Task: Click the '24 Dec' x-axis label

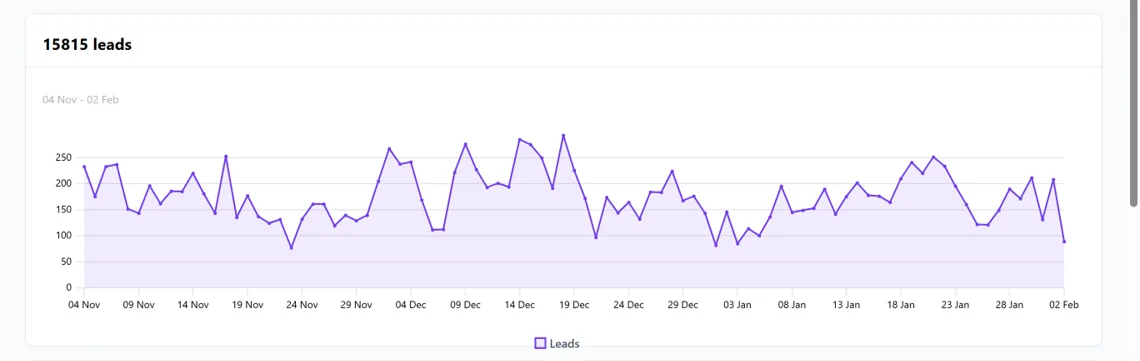Action: [629, 305]
